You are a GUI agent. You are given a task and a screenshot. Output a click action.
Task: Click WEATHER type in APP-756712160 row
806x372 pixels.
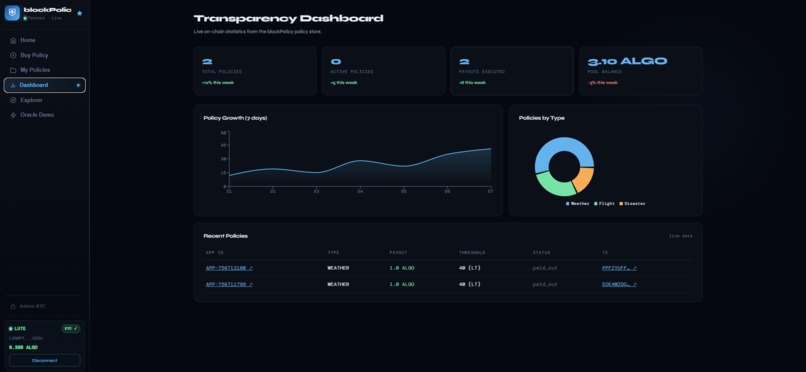(338, 268)
